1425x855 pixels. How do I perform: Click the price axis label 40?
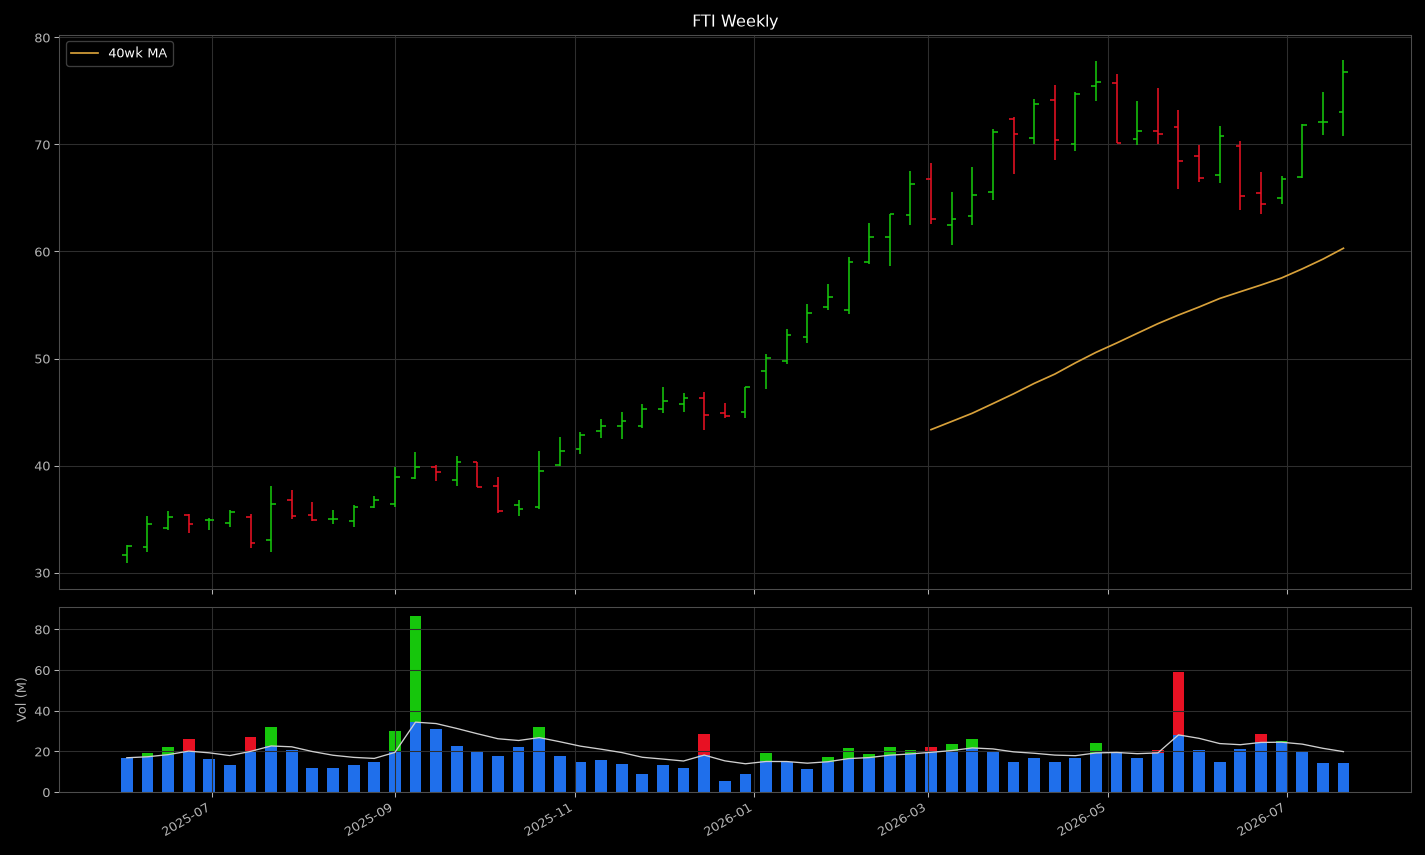[42, 466]
